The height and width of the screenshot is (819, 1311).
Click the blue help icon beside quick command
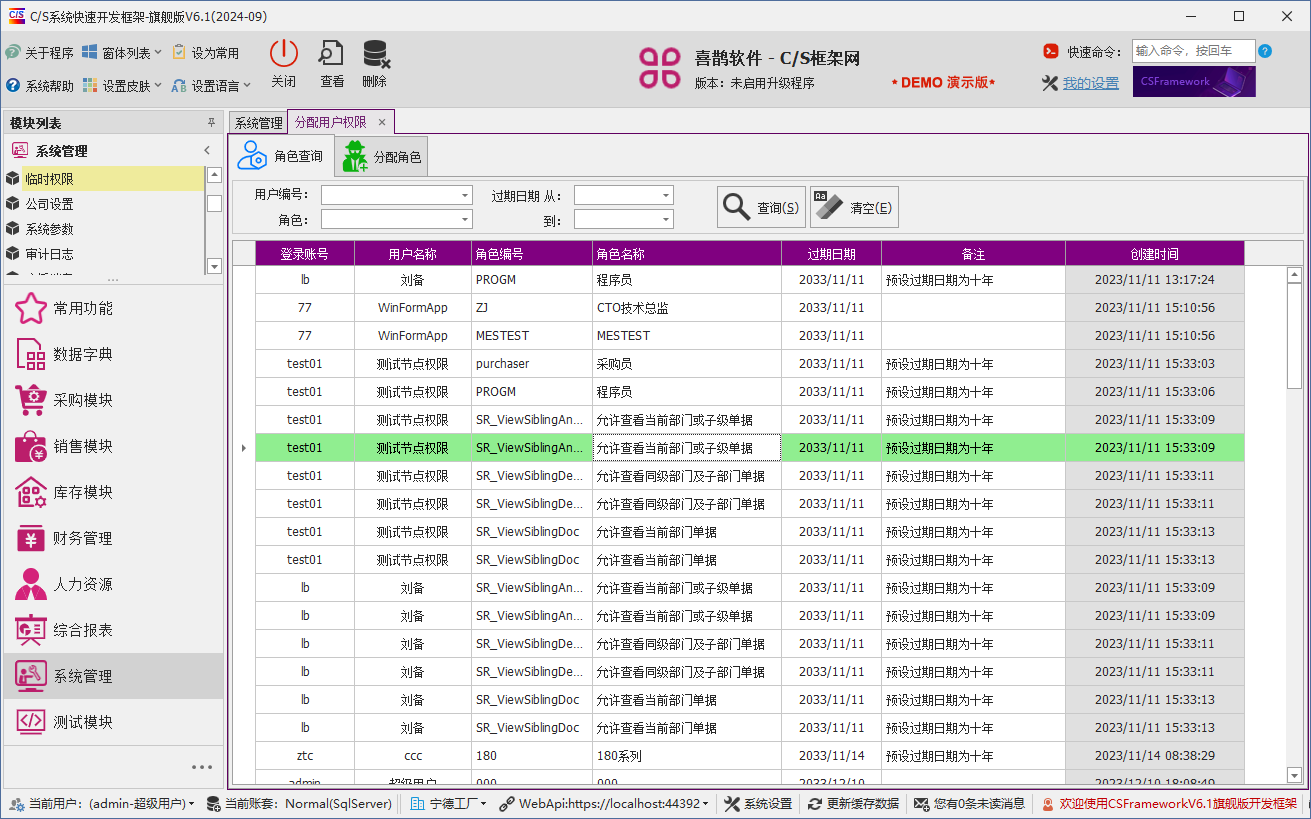coord(1265,51)
